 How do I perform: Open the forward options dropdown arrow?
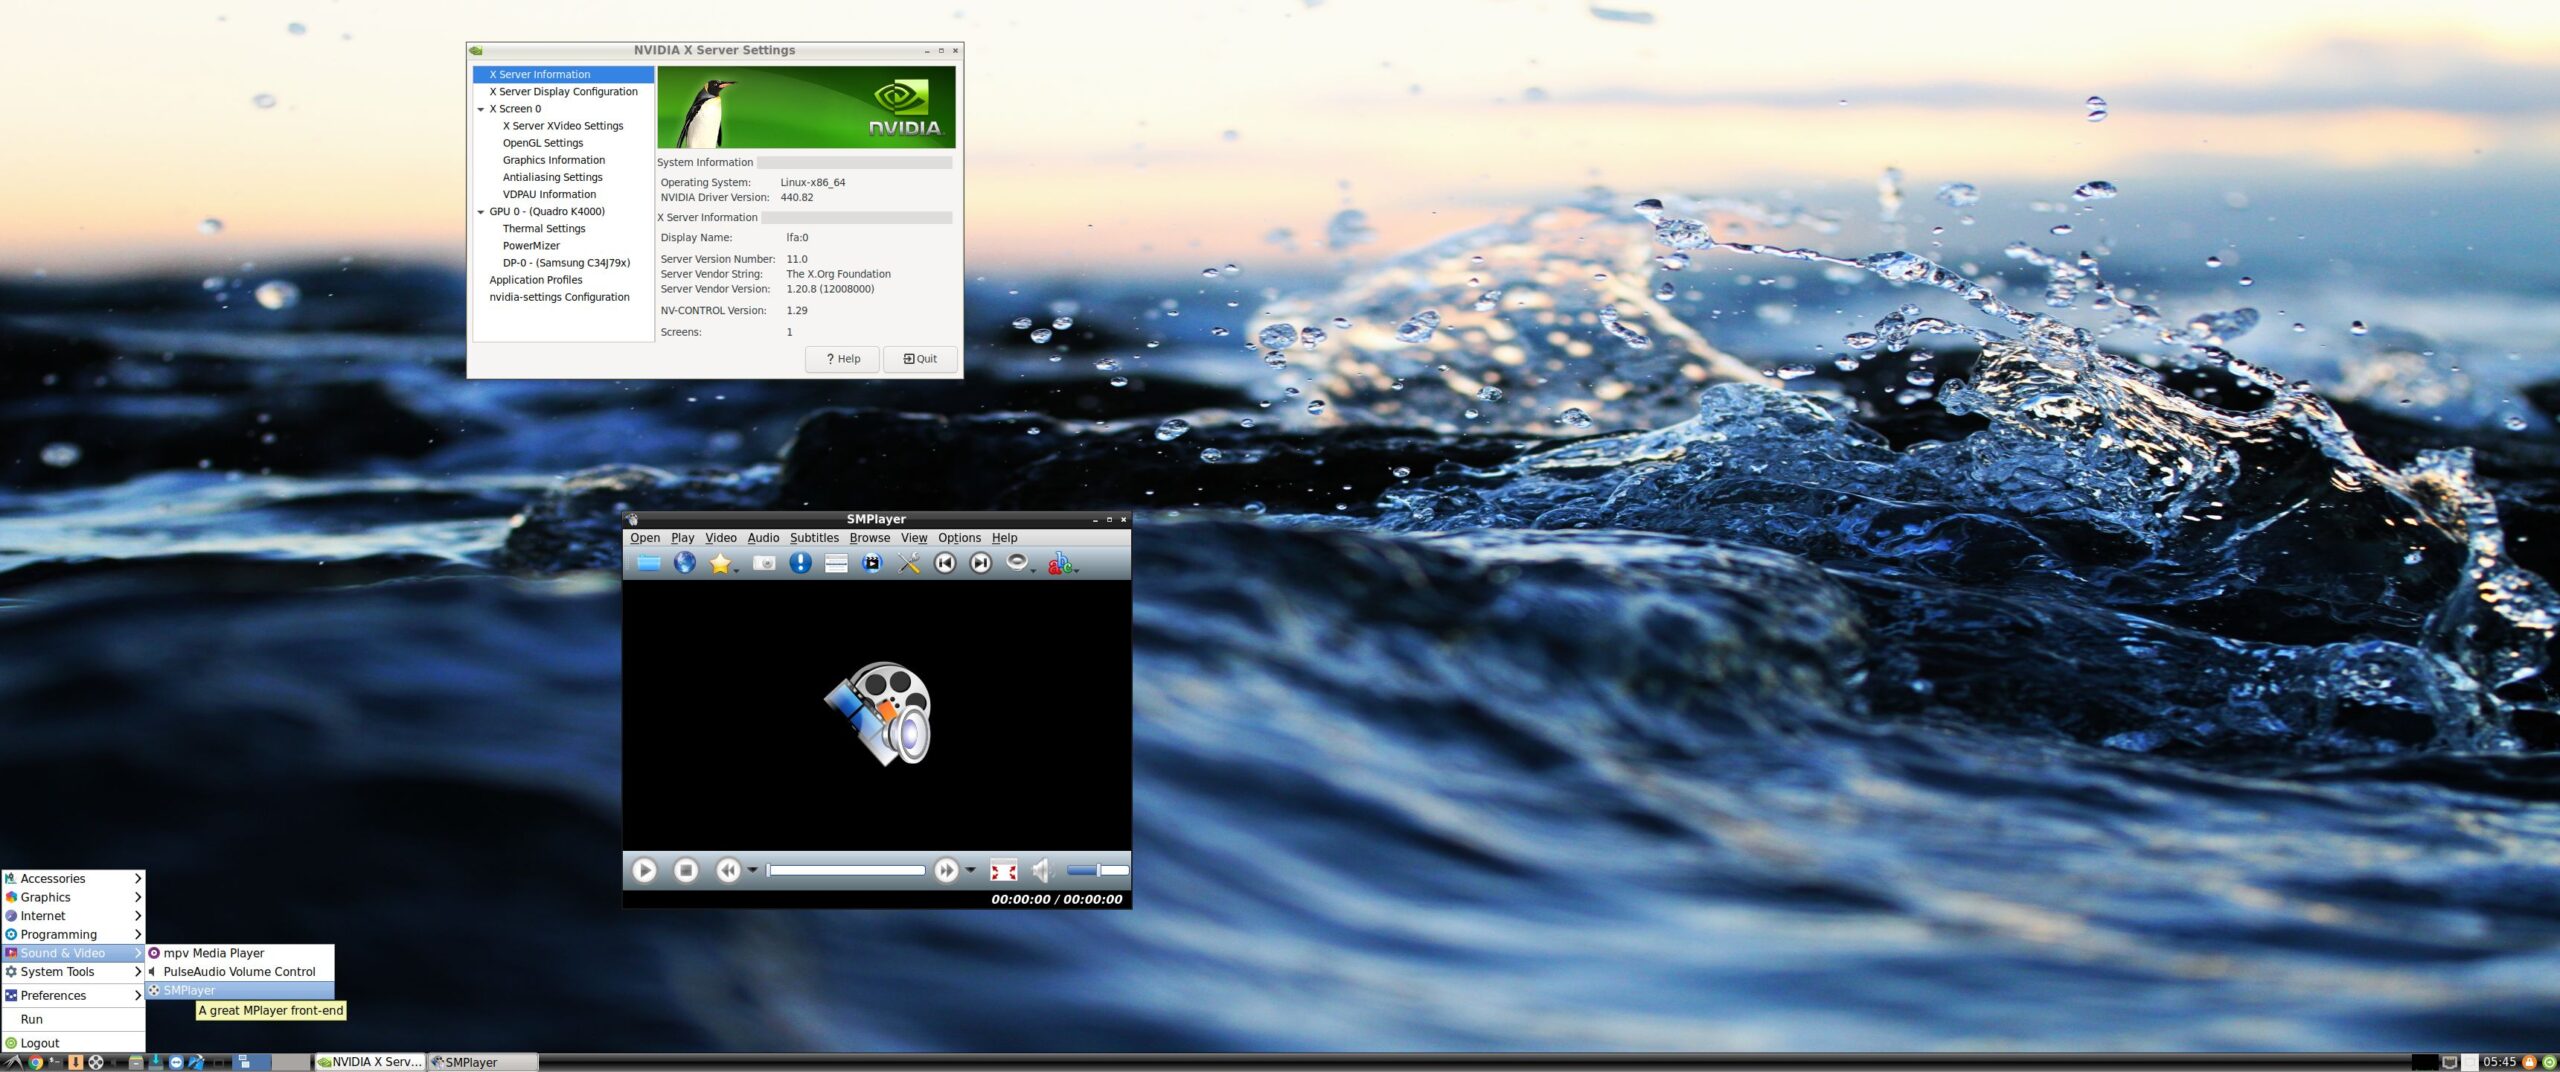970,870
